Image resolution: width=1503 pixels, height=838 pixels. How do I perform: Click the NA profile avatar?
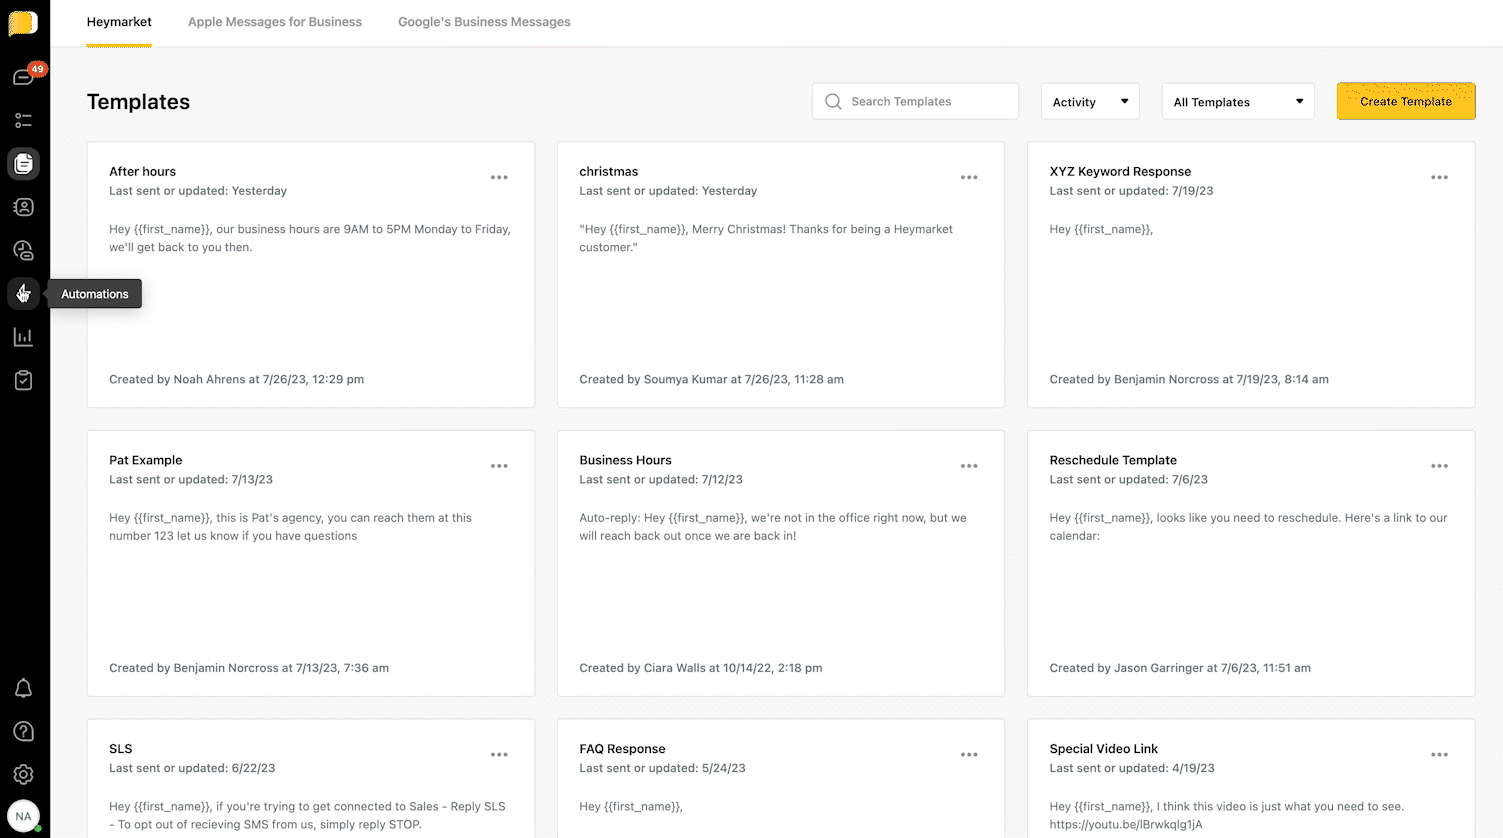tap(23, 815)
